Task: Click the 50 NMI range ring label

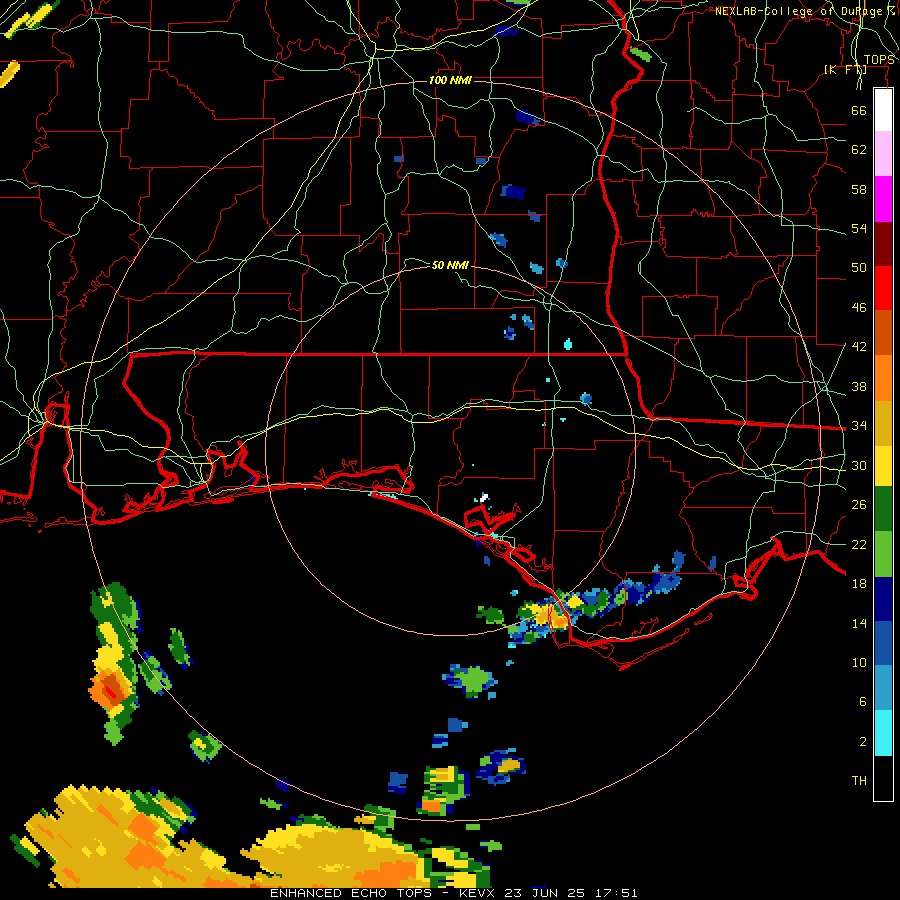Action: pyautogui.click(x=450, y=265)
